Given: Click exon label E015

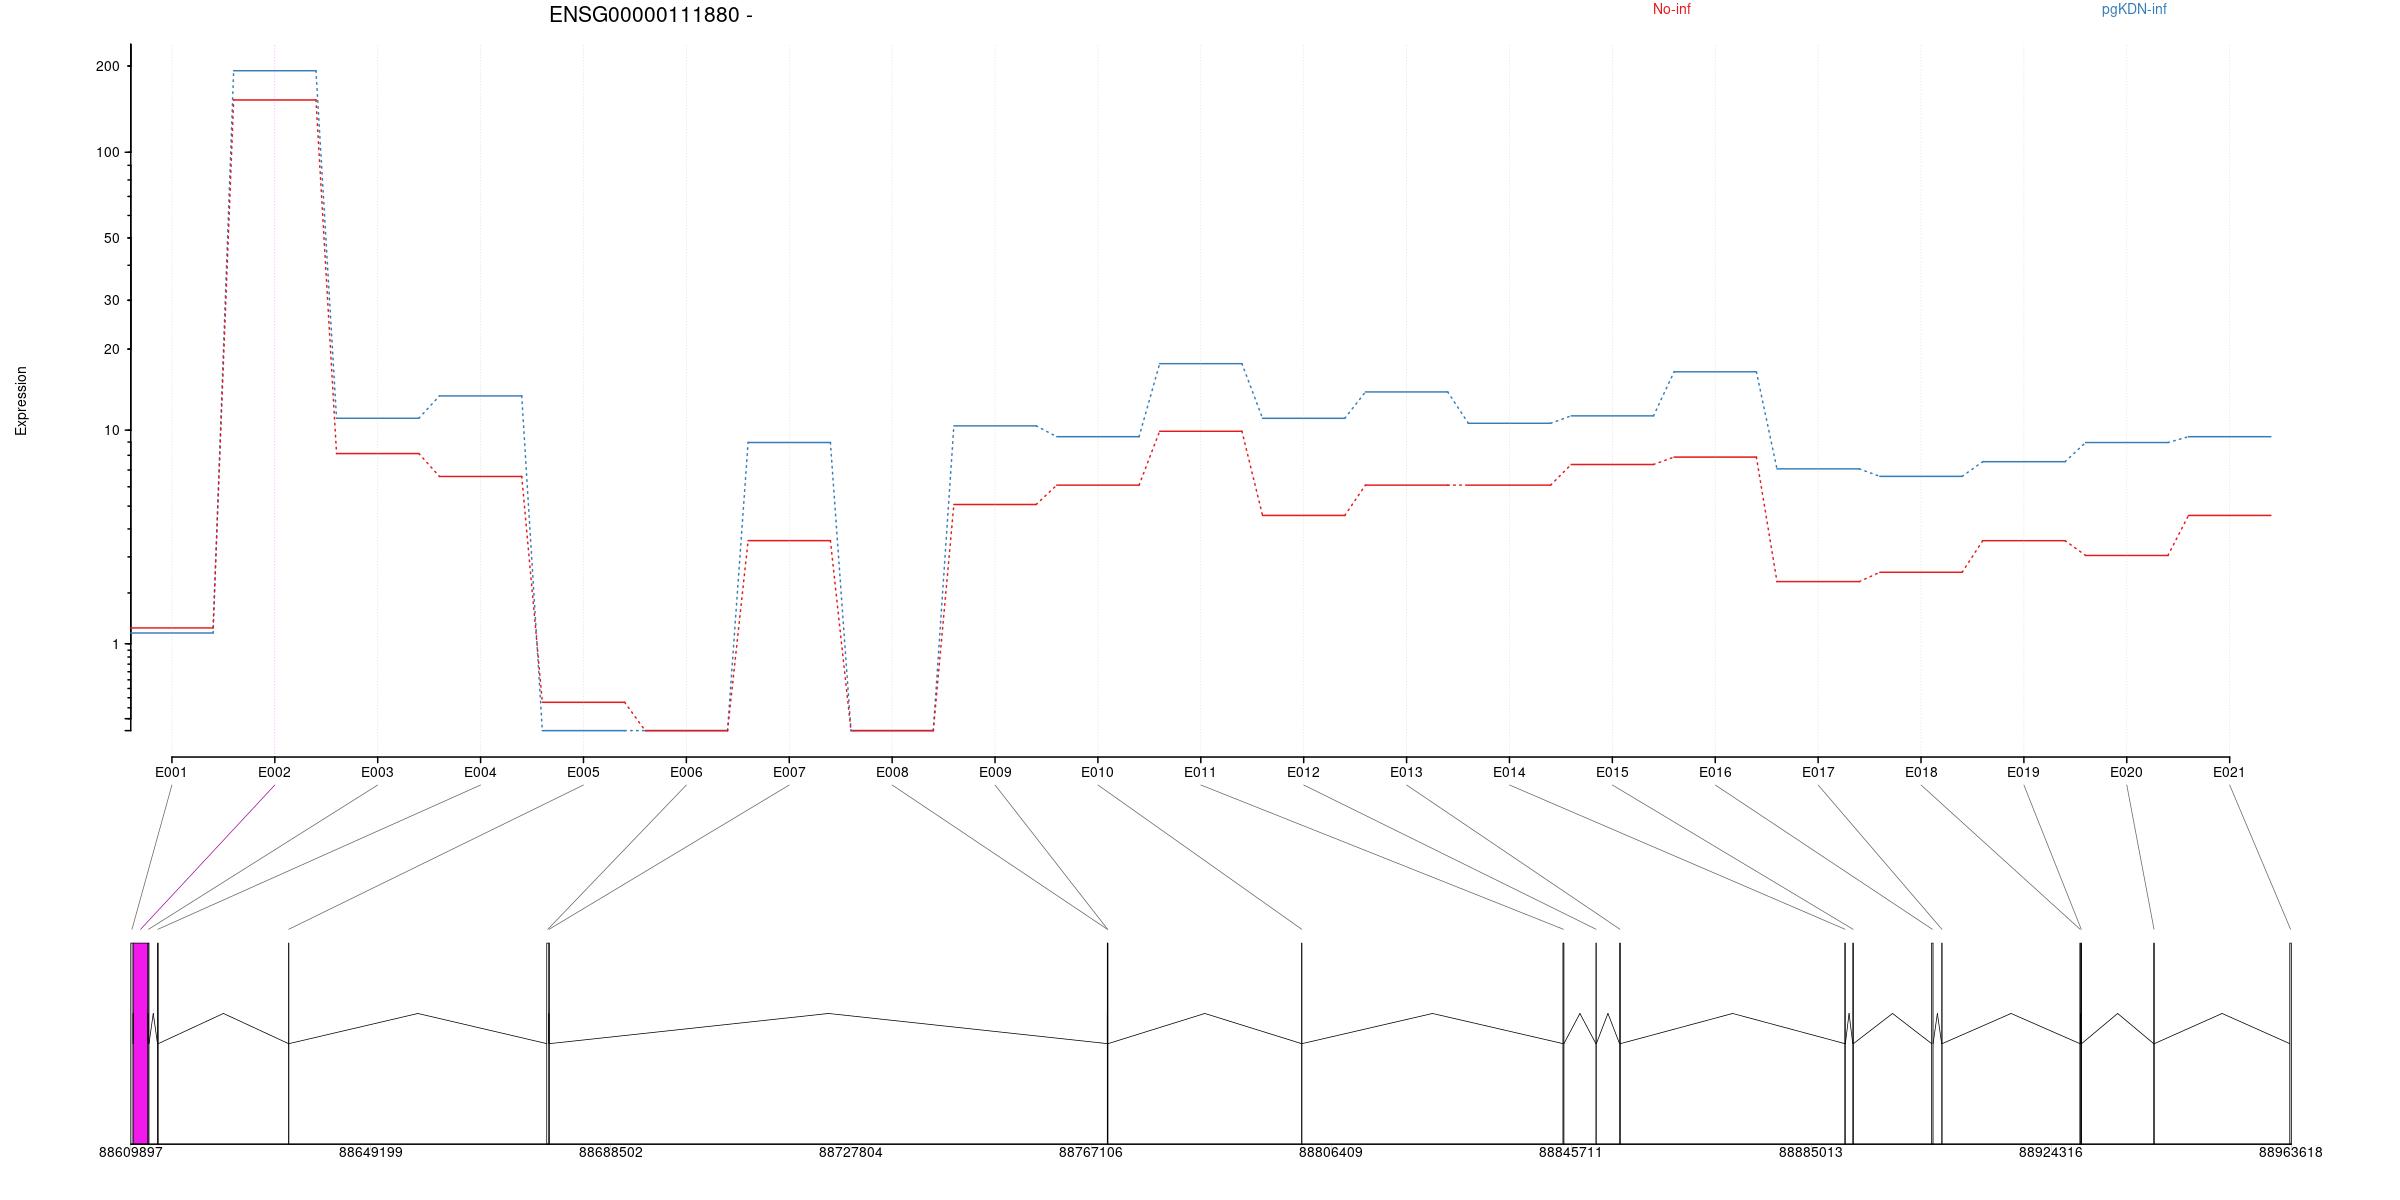Looking at the screenshot, I should pos(1612,772).
